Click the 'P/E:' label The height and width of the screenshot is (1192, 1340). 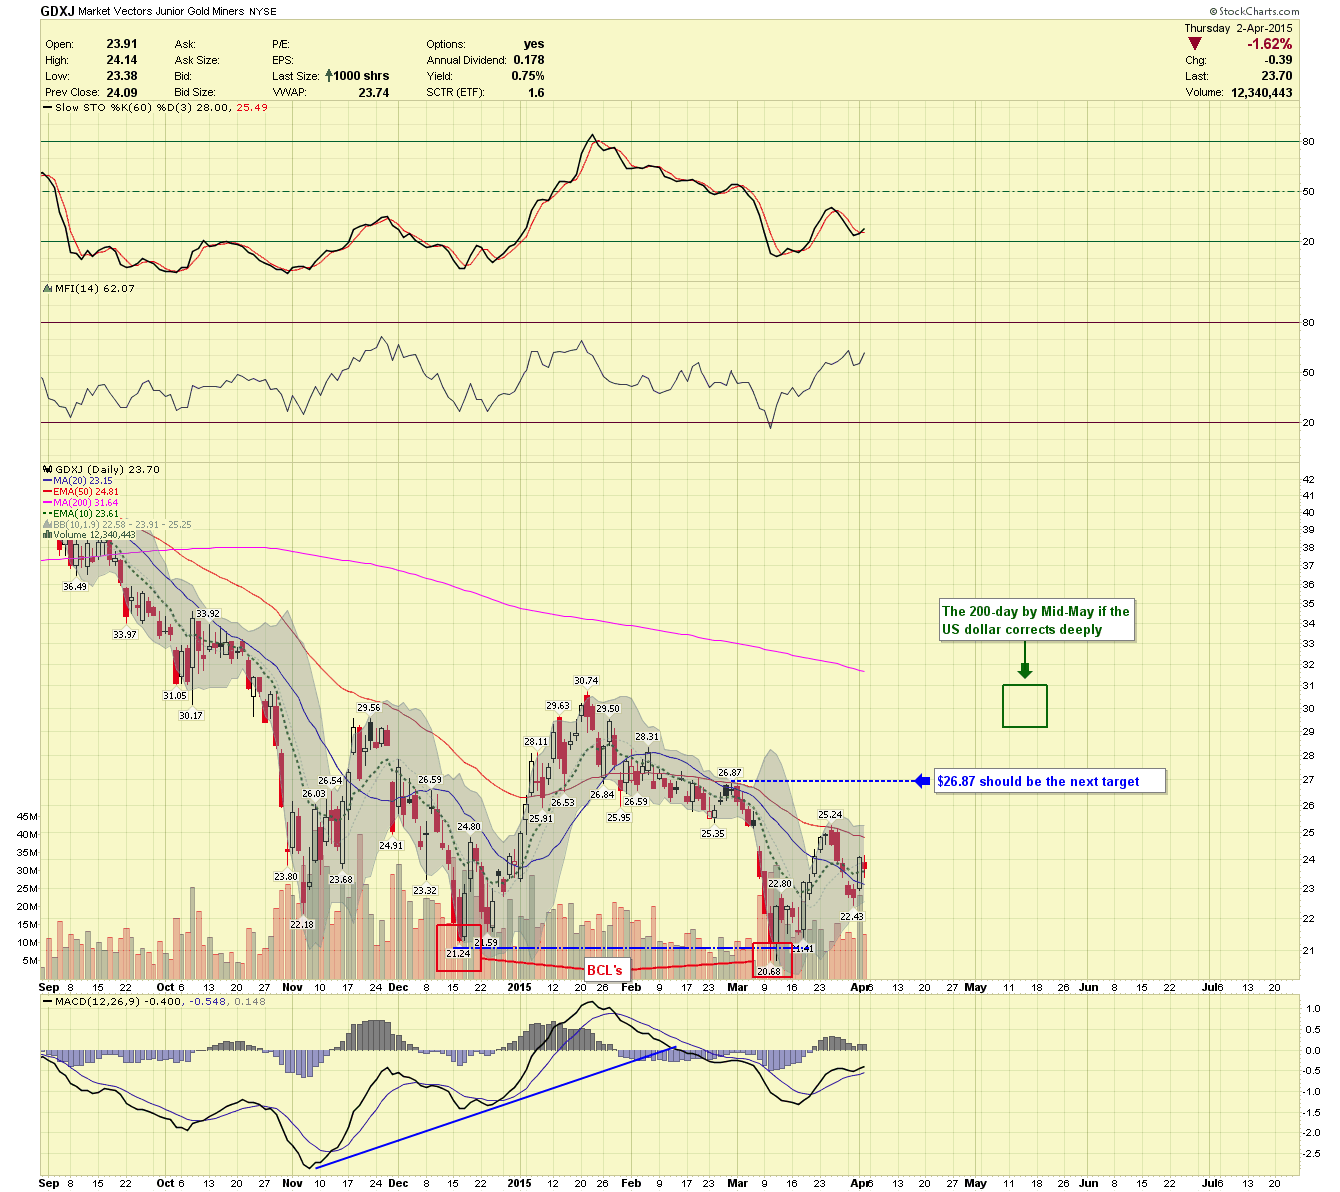281,44
